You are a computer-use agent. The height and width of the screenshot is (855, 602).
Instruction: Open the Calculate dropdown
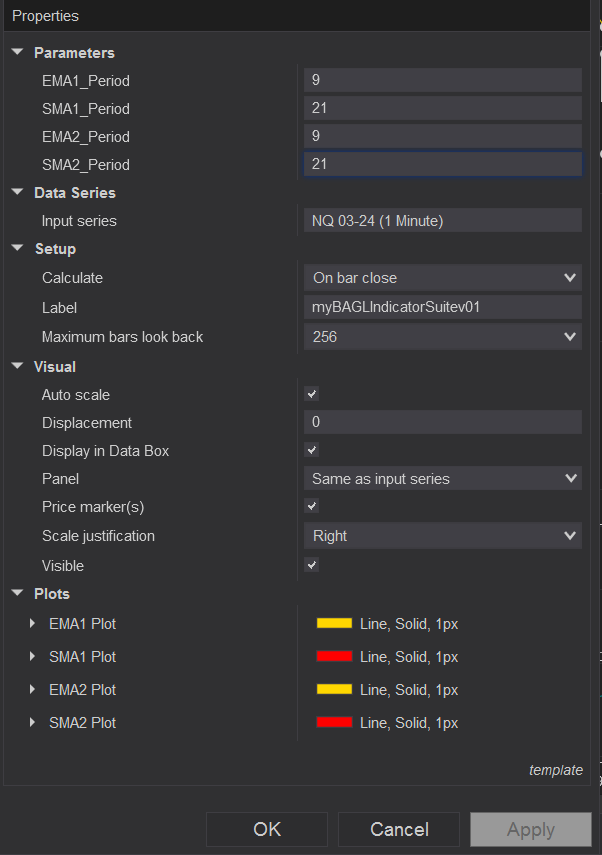click(442, 278)
